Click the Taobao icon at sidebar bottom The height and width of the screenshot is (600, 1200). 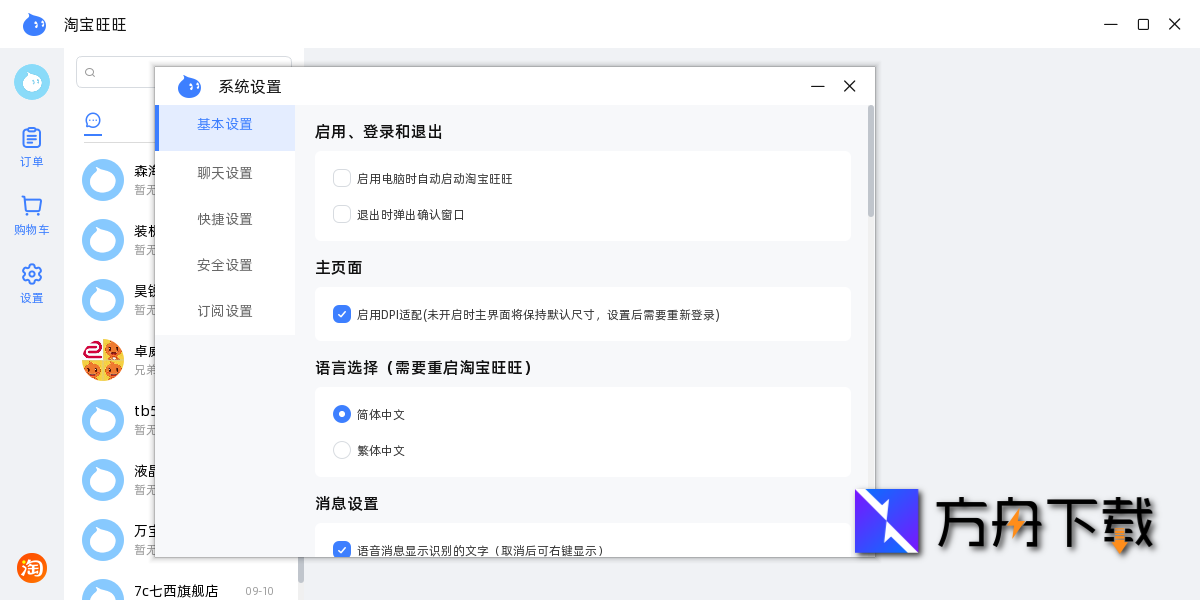(x=32, y=568)
